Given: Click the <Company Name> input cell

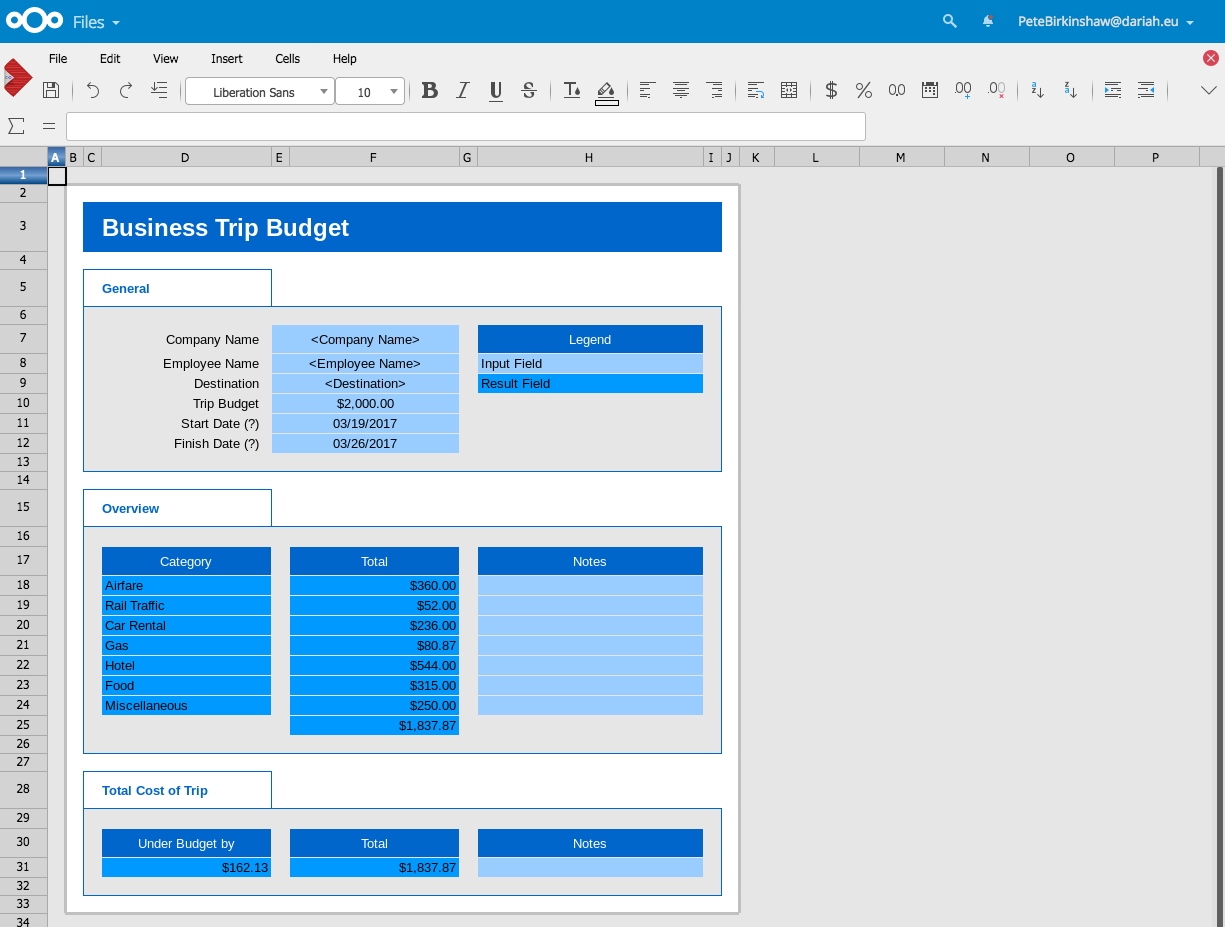Looking at the screenshot, I should coord(365,339).
